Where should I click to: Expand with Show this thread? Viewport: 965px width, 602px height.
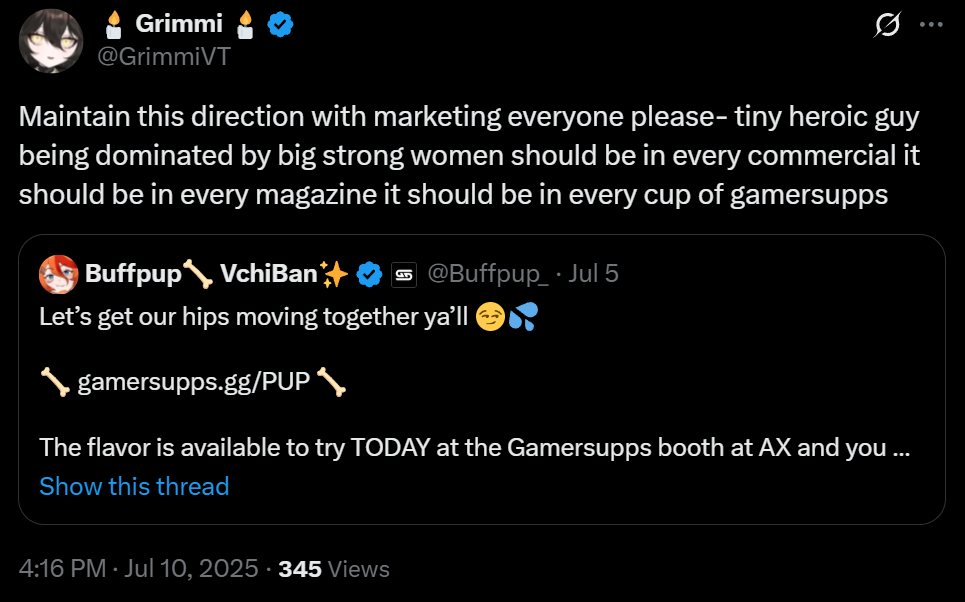pyautogui.click(x=134, y=486)
